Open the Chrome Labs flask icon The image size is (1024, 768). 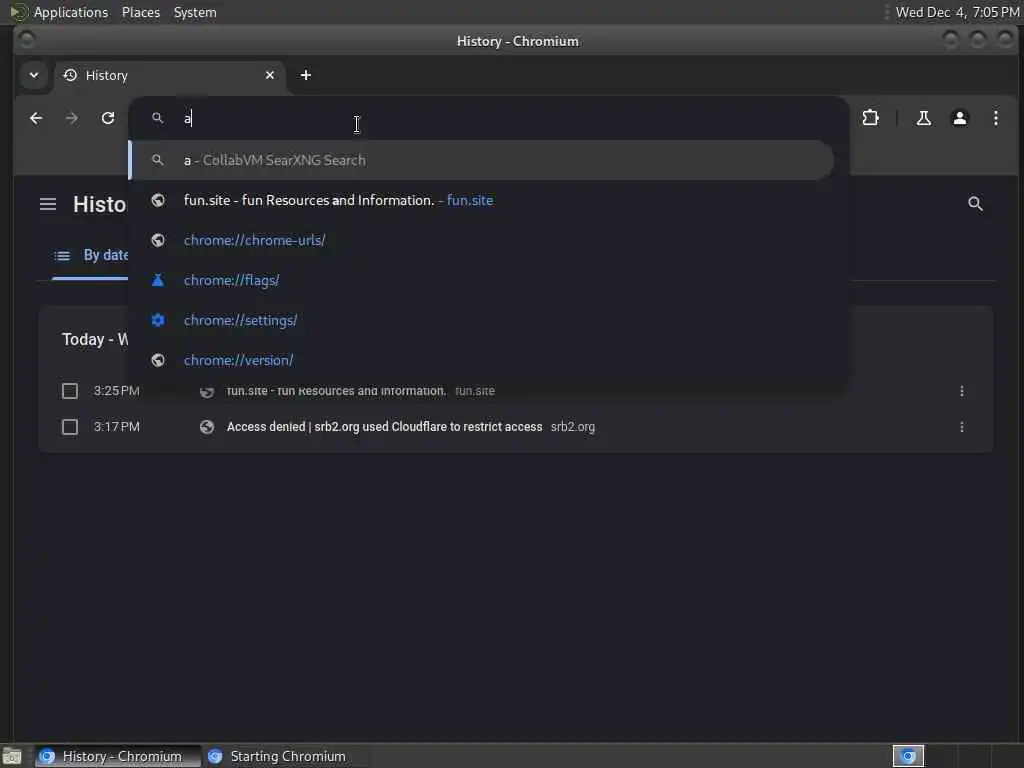923,118
